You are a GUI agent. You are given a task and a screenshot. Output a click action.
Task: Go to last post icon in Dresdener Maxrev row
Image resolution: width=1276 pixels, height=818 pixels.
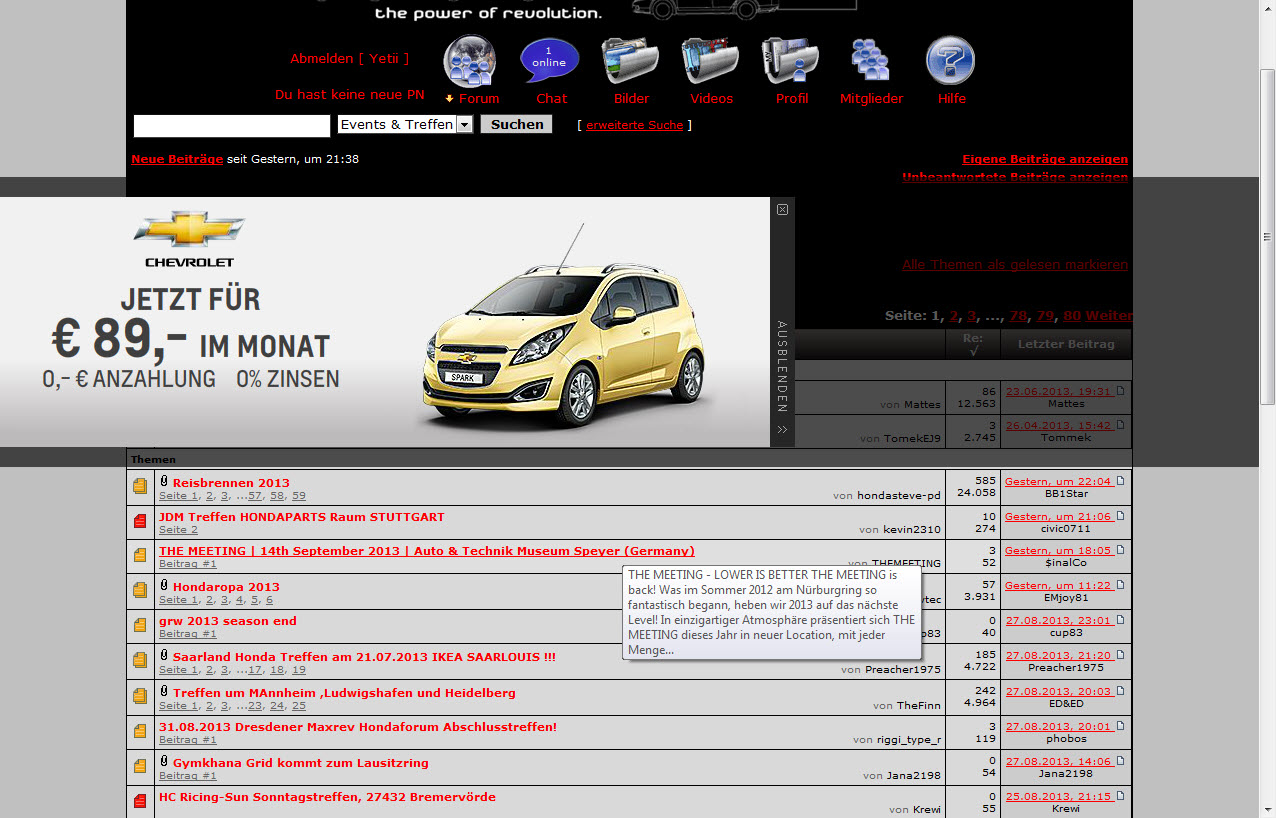[1121, 726]
